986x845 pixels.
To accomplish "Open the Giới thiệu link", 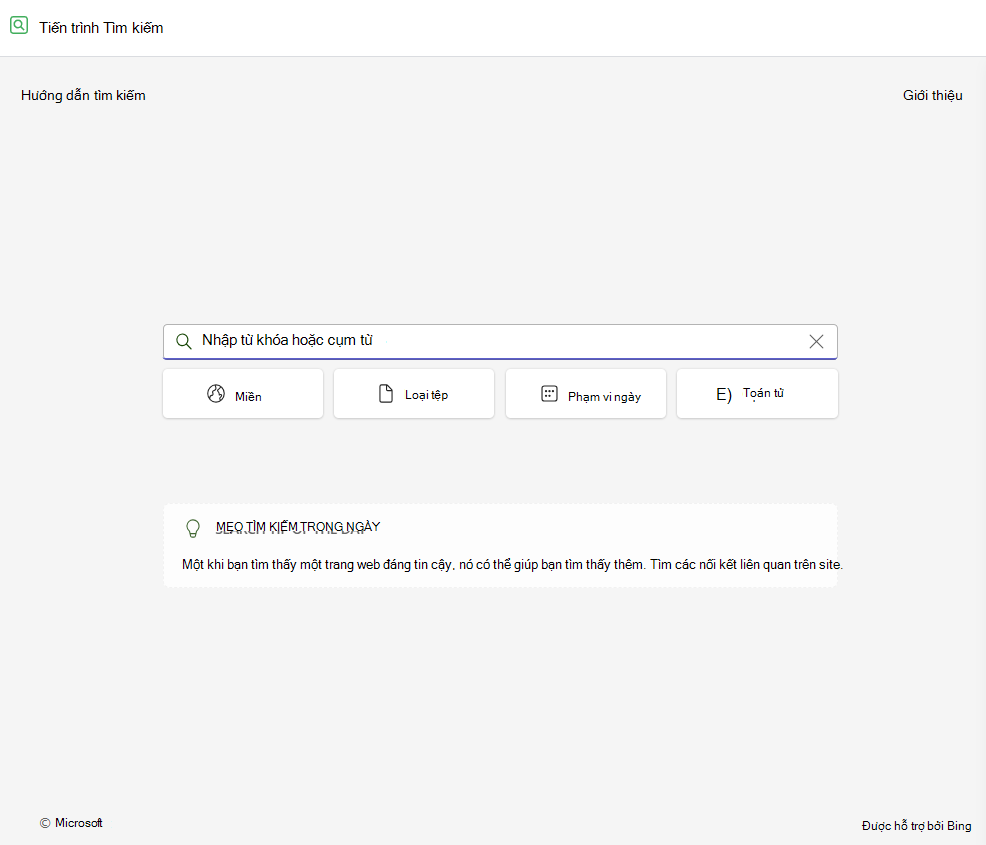I will 933,96.
